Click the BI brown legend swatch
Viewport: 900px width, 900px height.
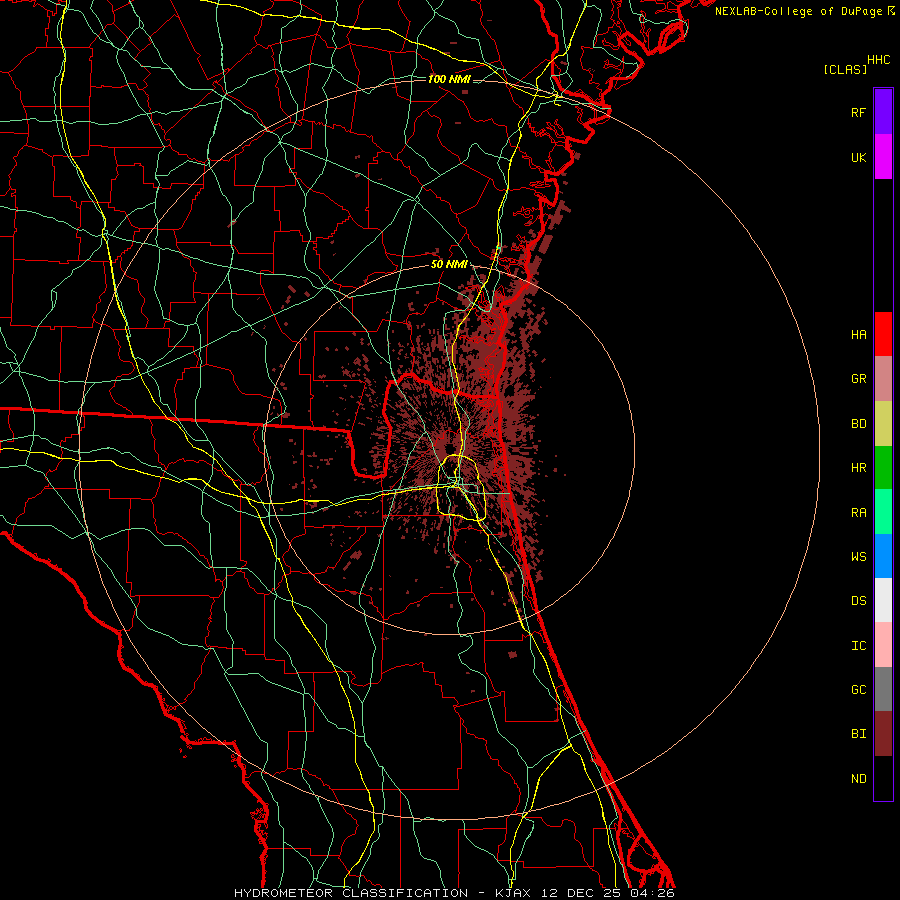(883, 734)
